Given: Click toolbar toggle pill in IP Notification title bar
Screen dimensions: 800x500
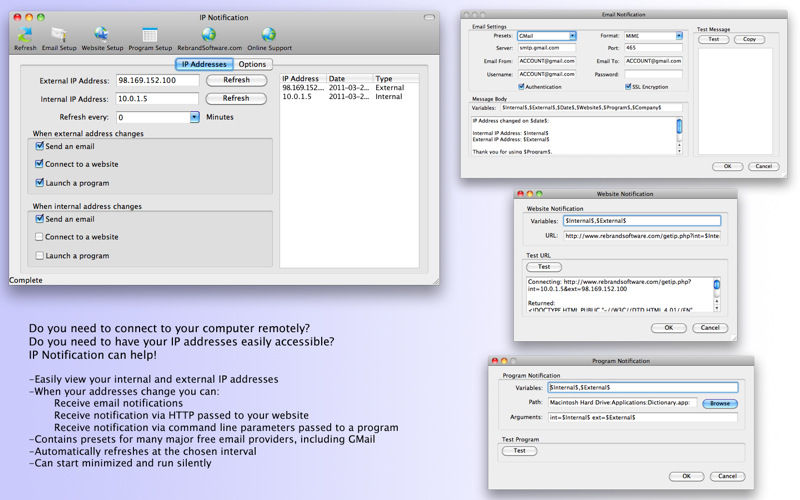Looking at the screenshot, I should (429, 17).
